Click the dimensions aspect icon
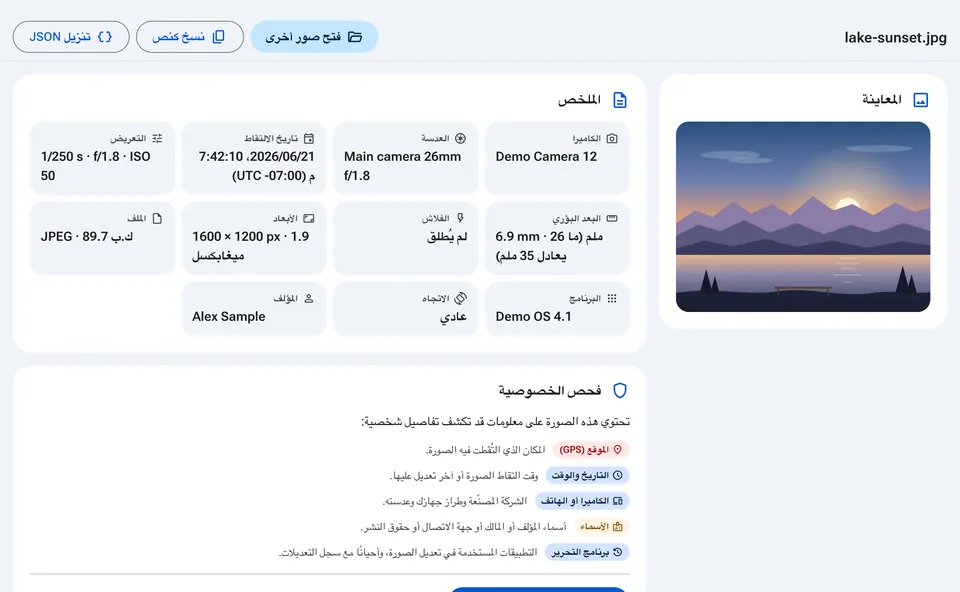 click(309, 219)
